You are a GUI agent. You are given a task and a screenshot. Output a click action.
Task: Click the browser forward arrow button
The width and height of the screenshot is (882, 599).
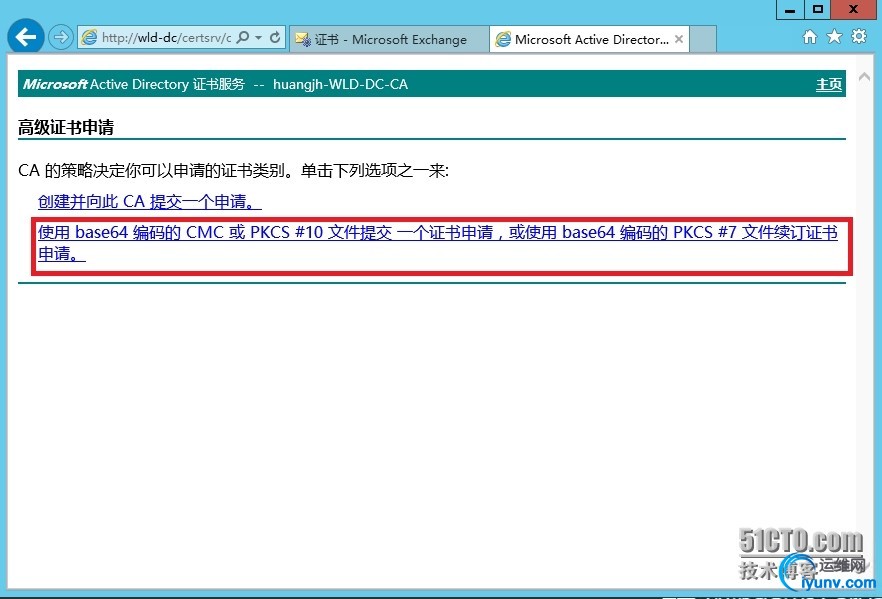[x=60, y=38]
